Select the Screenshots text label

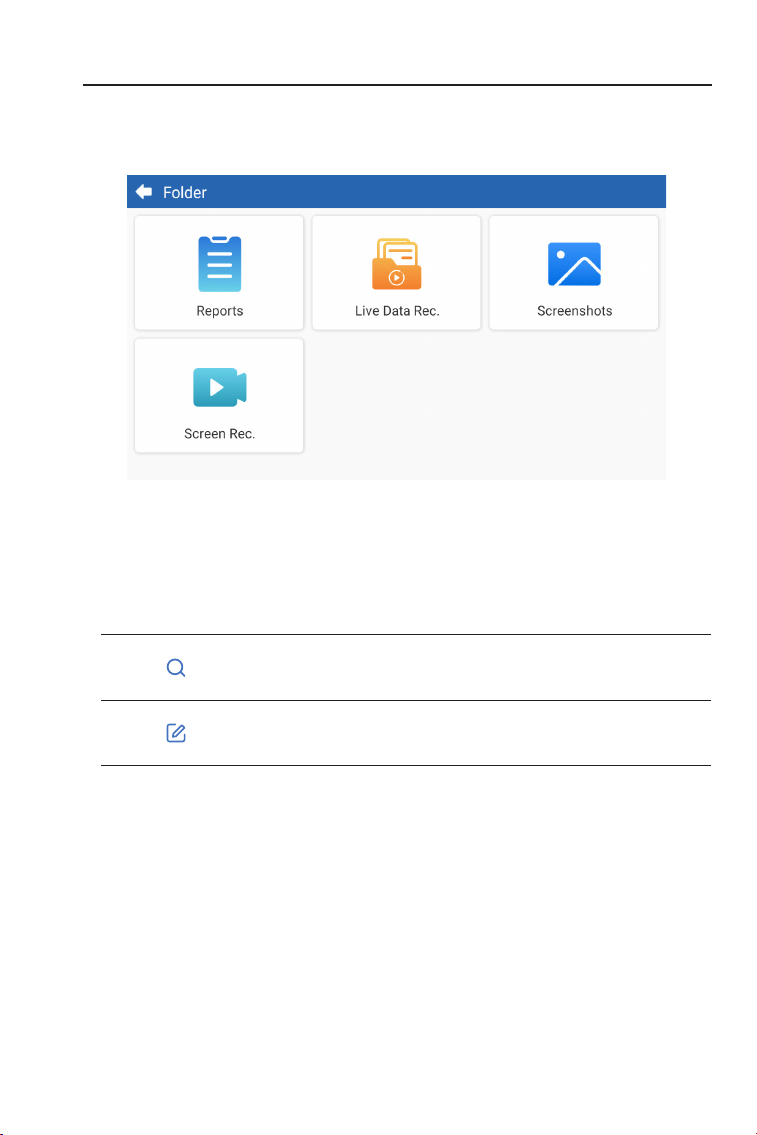[x=575, y=311]
